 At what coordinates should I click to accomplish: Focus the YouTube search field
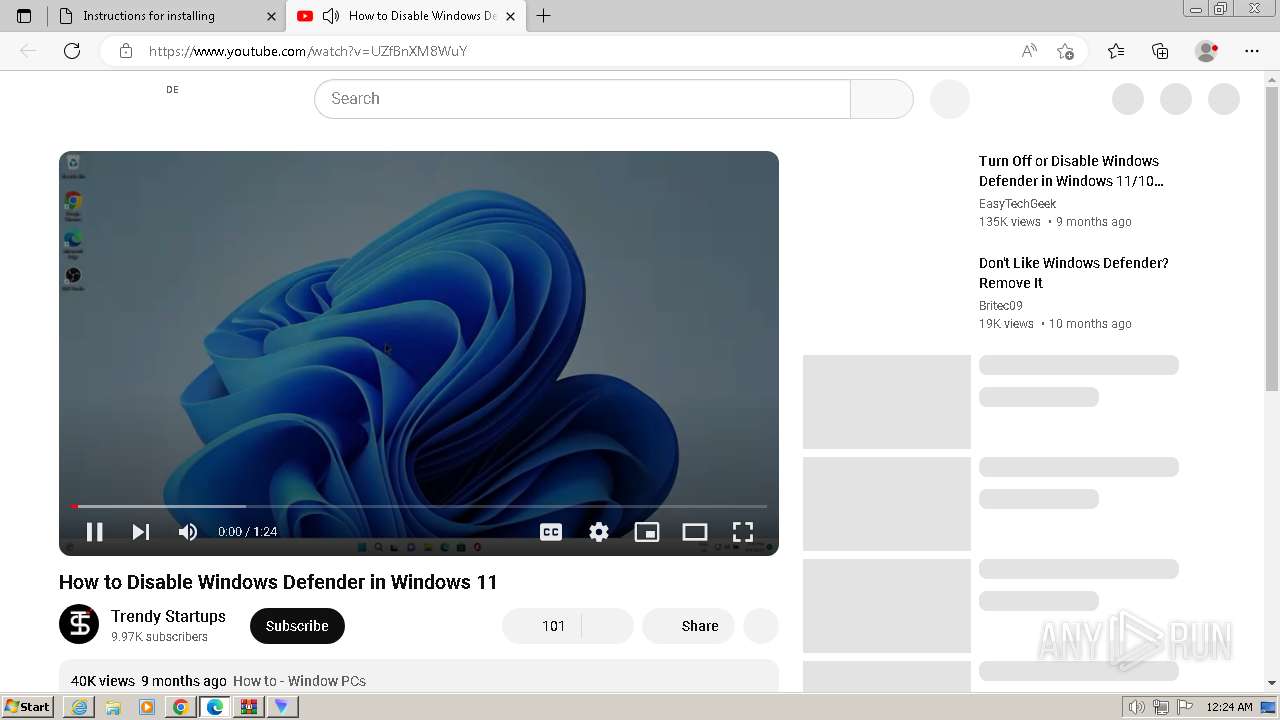(582, 99)
